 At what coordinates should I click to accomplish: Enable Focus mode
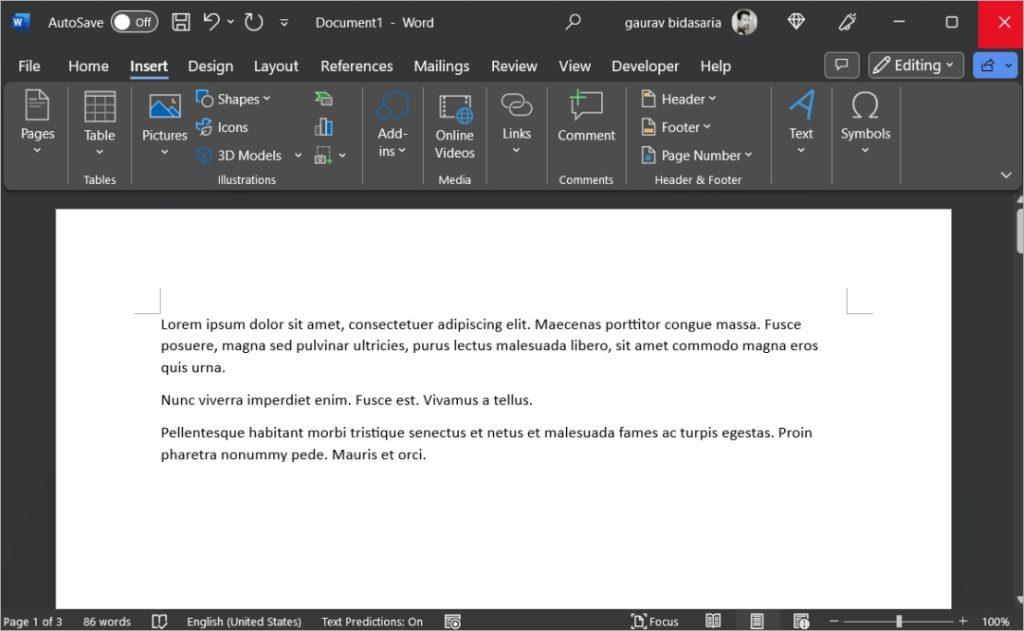coord(654,621)
